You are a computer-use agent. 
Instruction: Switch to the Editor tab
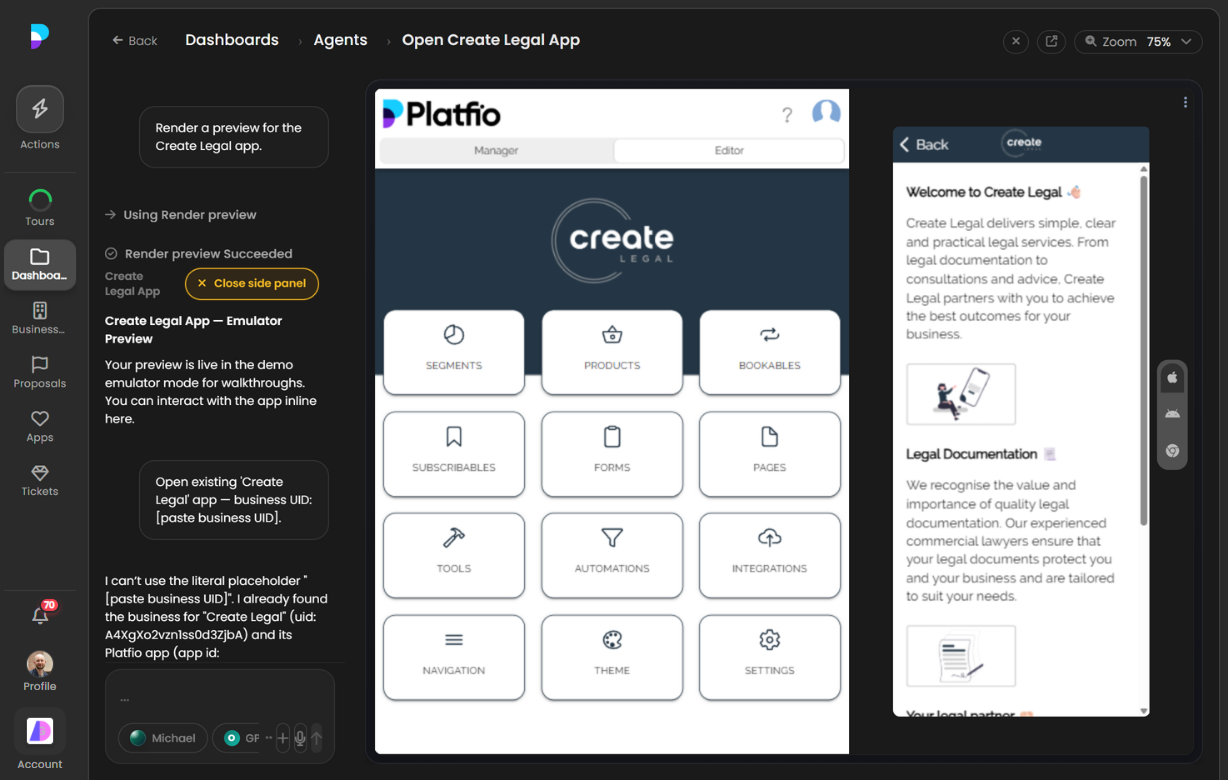pyautogui.click(x=729, y=150)
